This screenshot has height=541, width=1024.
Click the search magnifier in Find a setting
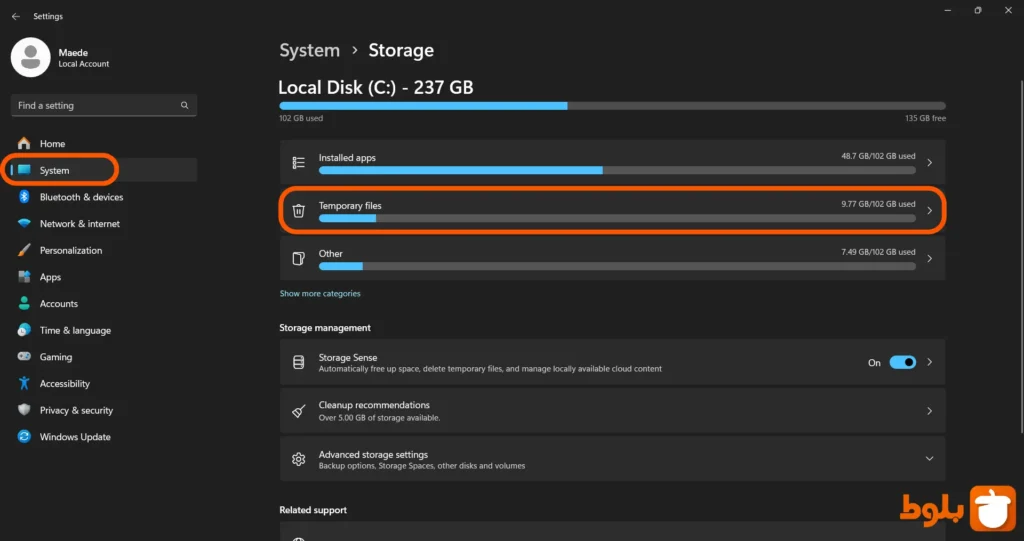(x=185, y=106)
